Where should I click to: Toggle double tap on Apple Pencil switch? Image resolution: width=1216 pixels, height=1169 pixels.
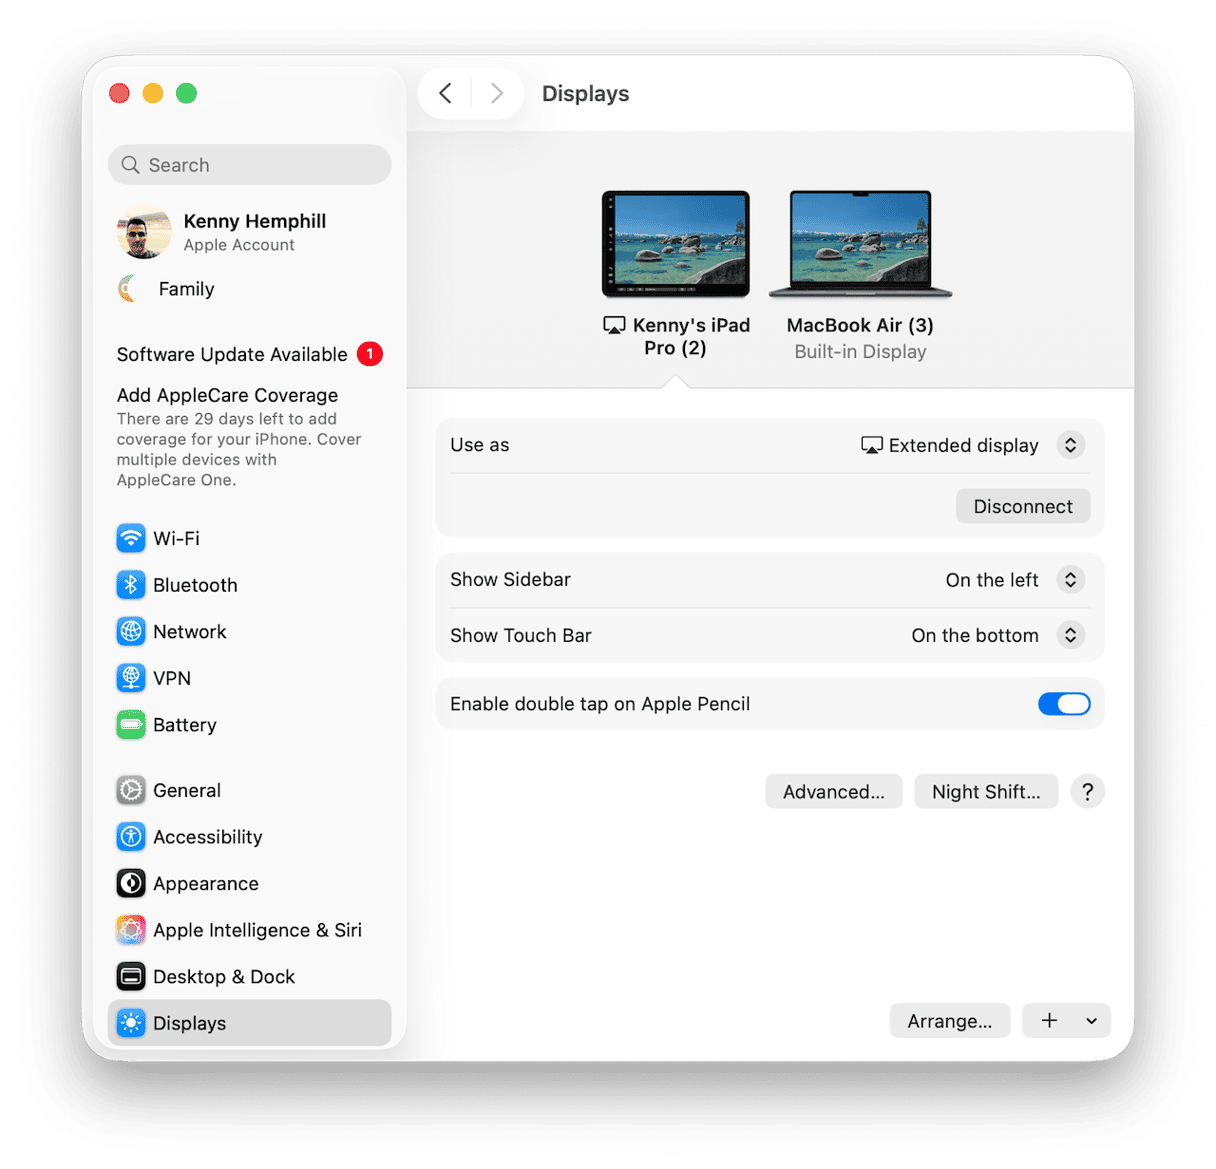pos(1064,704)
